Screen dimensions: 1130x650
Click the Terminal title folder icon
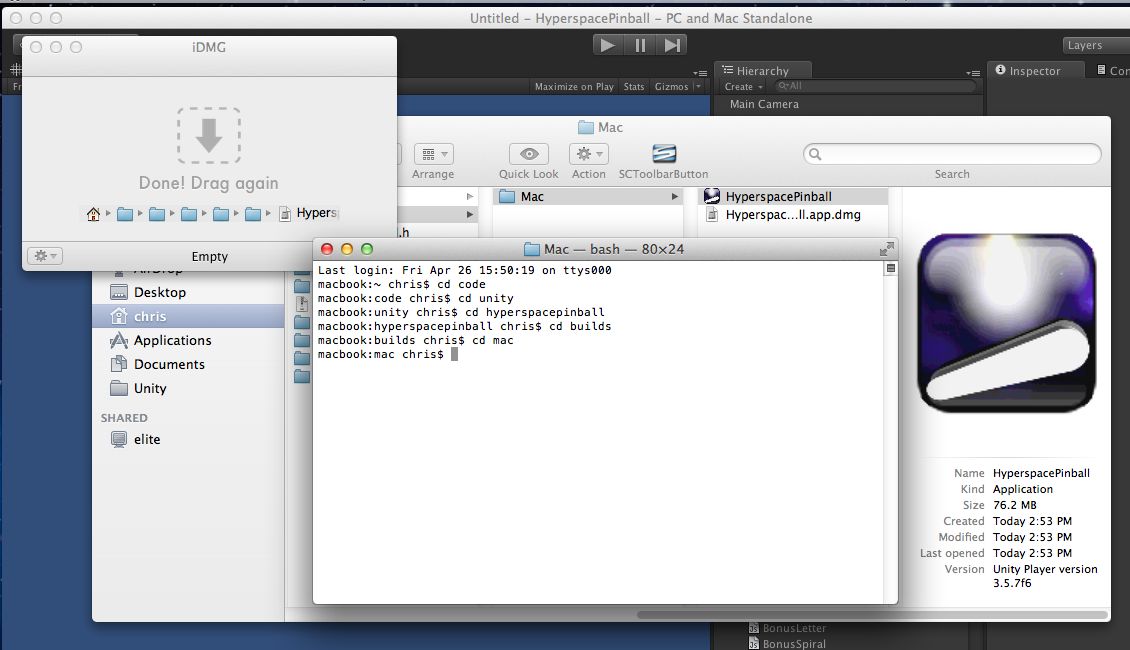coord(532,249)
